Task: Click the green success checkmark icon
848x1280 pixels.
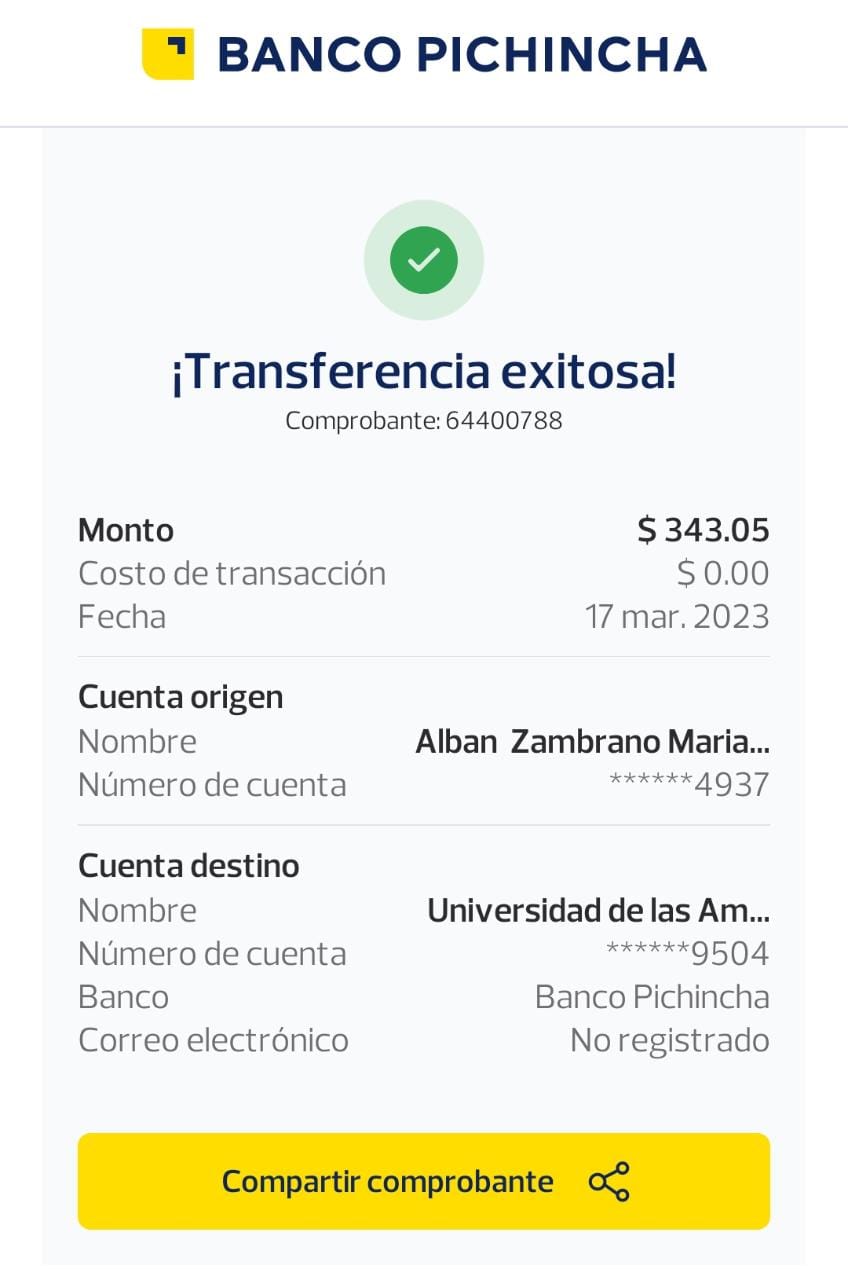Action: (x=424, y=260)
